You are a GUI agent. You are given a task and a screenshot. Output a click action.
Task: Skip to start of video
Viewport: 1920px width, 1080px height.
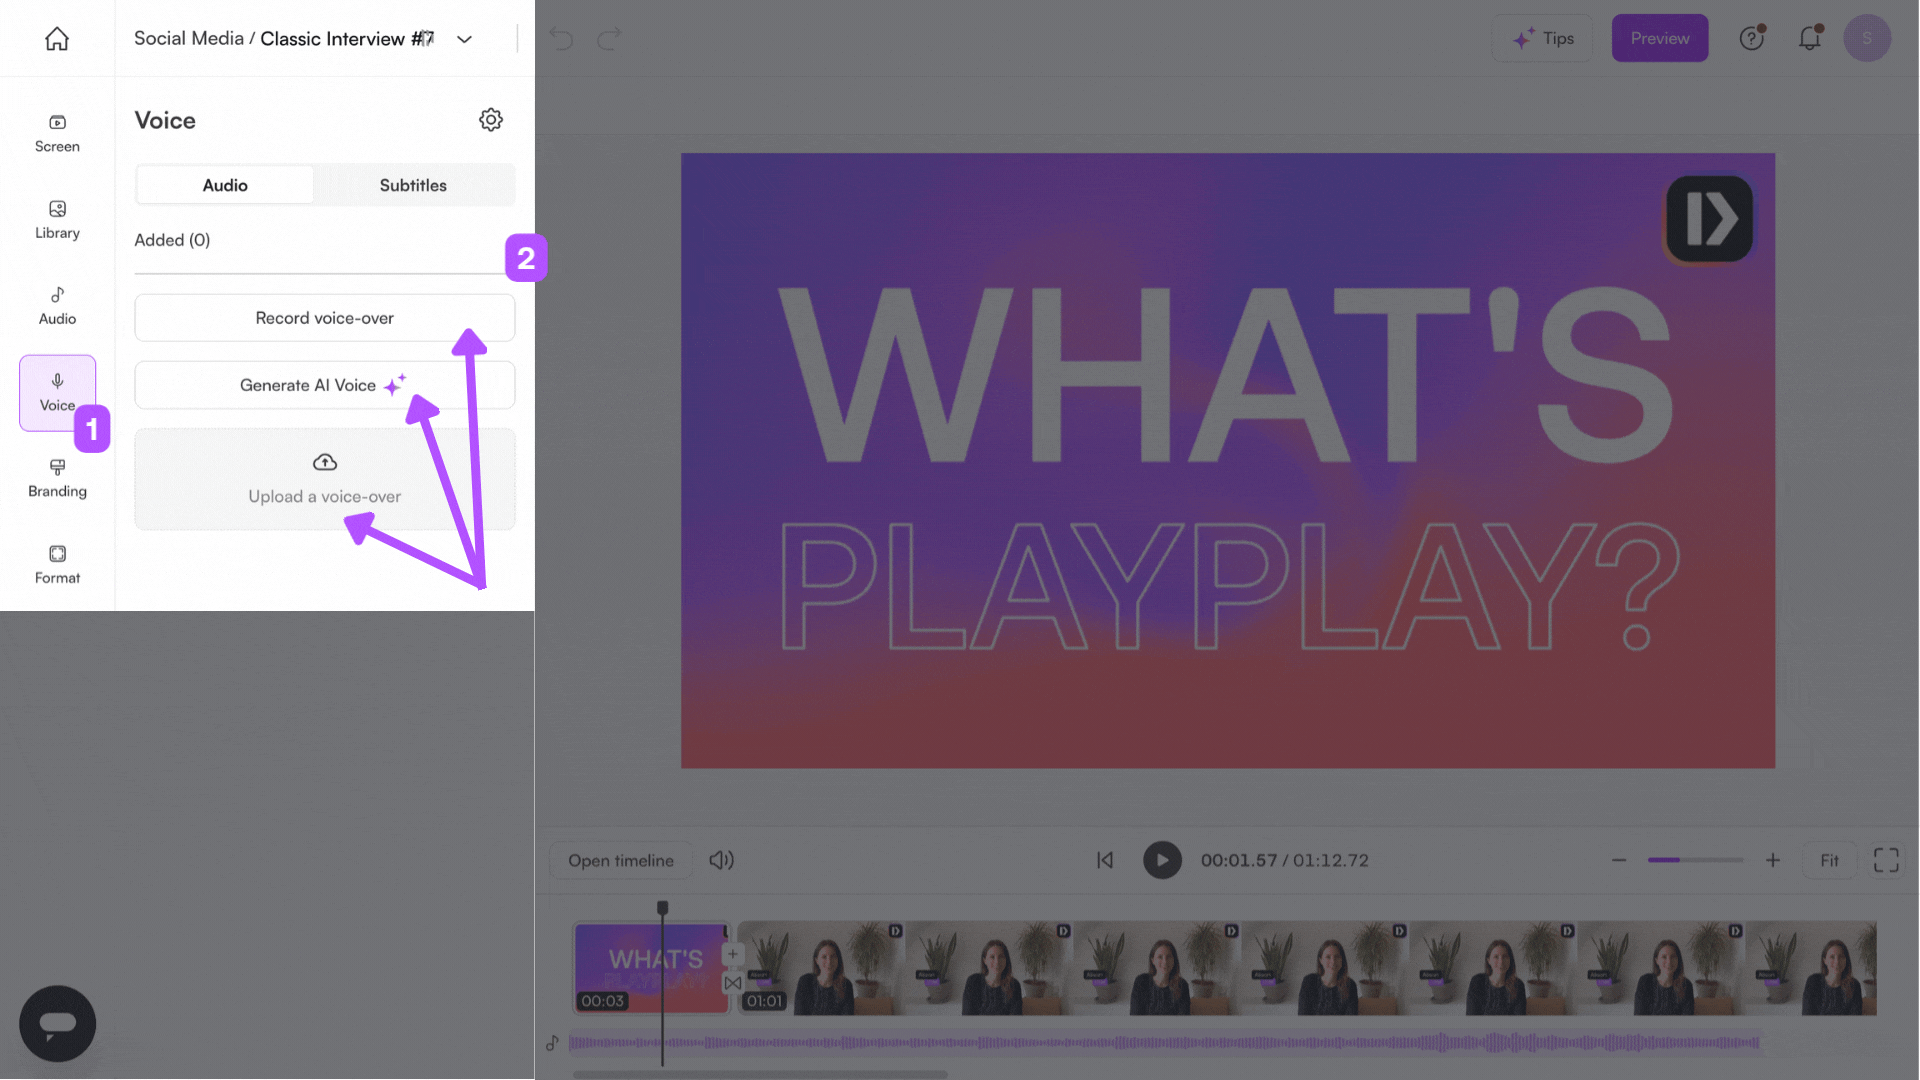click(1105, 860)
